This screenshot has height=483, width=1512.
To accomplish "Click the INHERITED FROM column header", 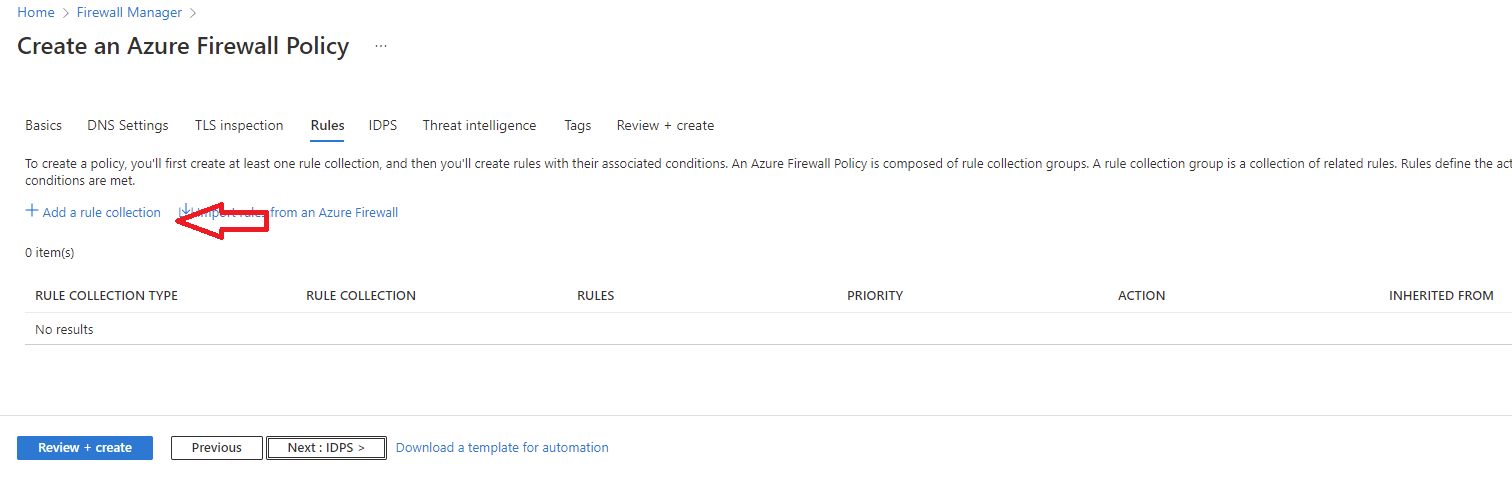I will coord(1441,295).
